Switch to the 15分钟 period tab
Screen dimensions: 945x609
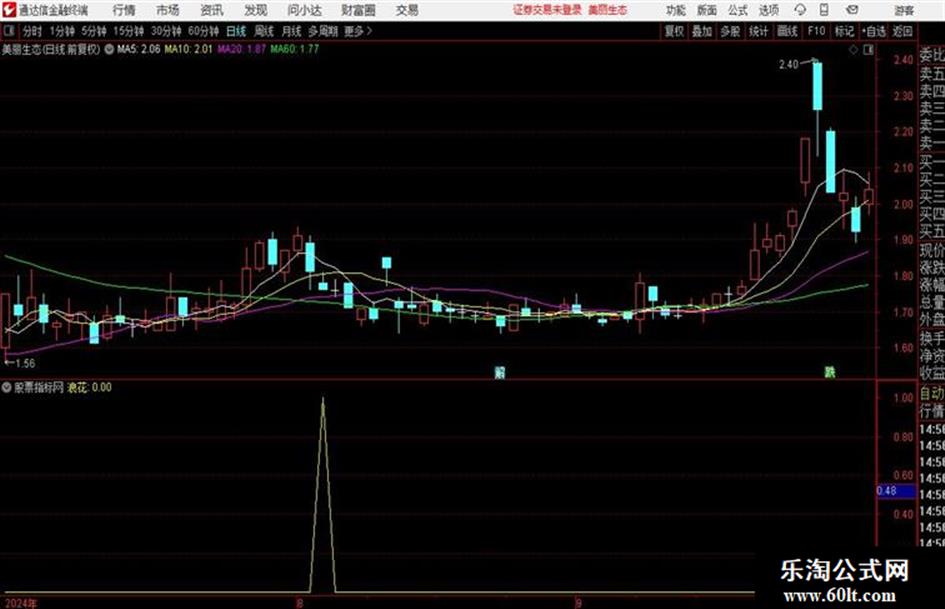[128, 31]
